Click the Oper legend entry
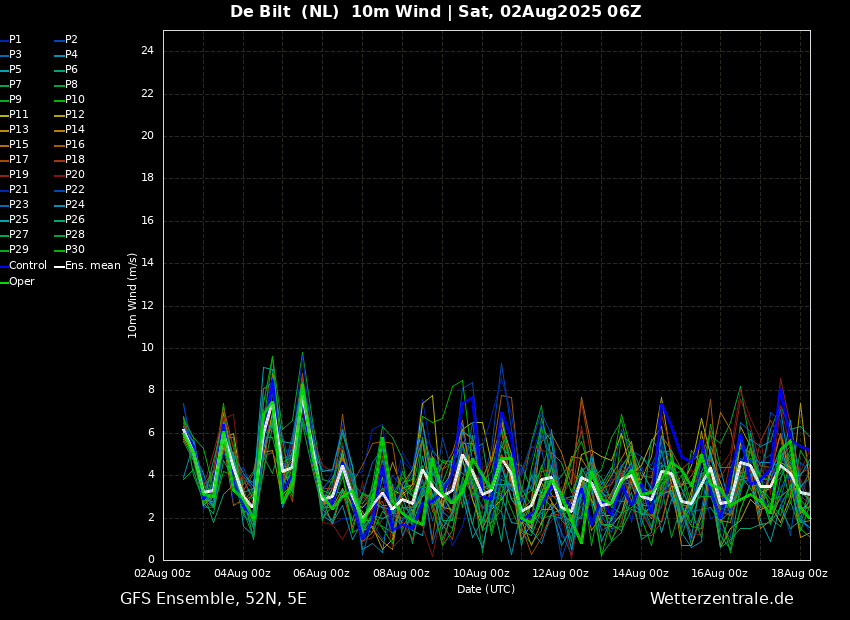The height and width of the screenshot is (620, 850). (x=21, y=282)
